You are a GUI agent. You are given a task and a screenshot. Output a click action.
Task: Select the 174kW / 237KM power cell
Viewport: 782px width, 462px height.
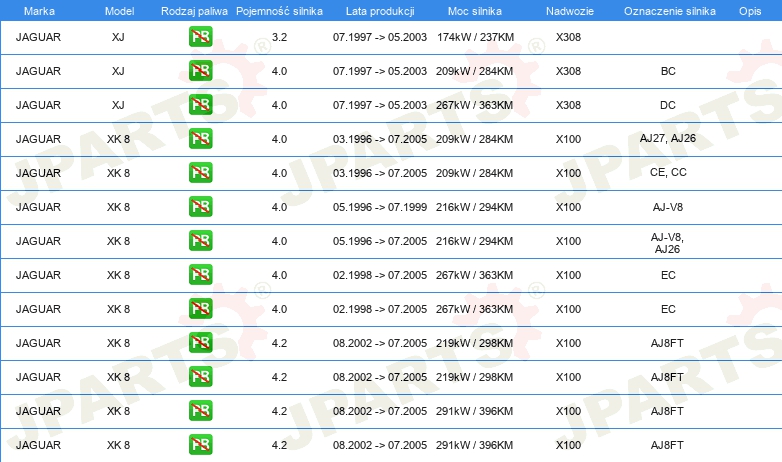point(475,37)
